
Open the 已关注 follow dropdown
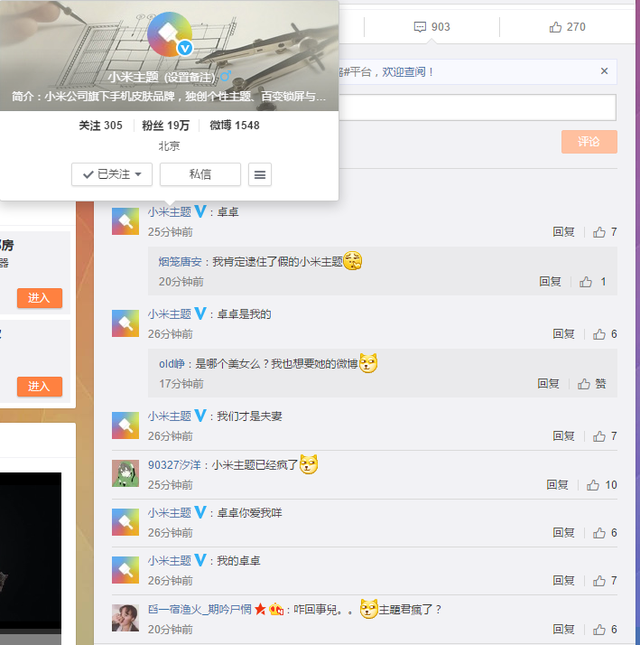coord(112,174)
